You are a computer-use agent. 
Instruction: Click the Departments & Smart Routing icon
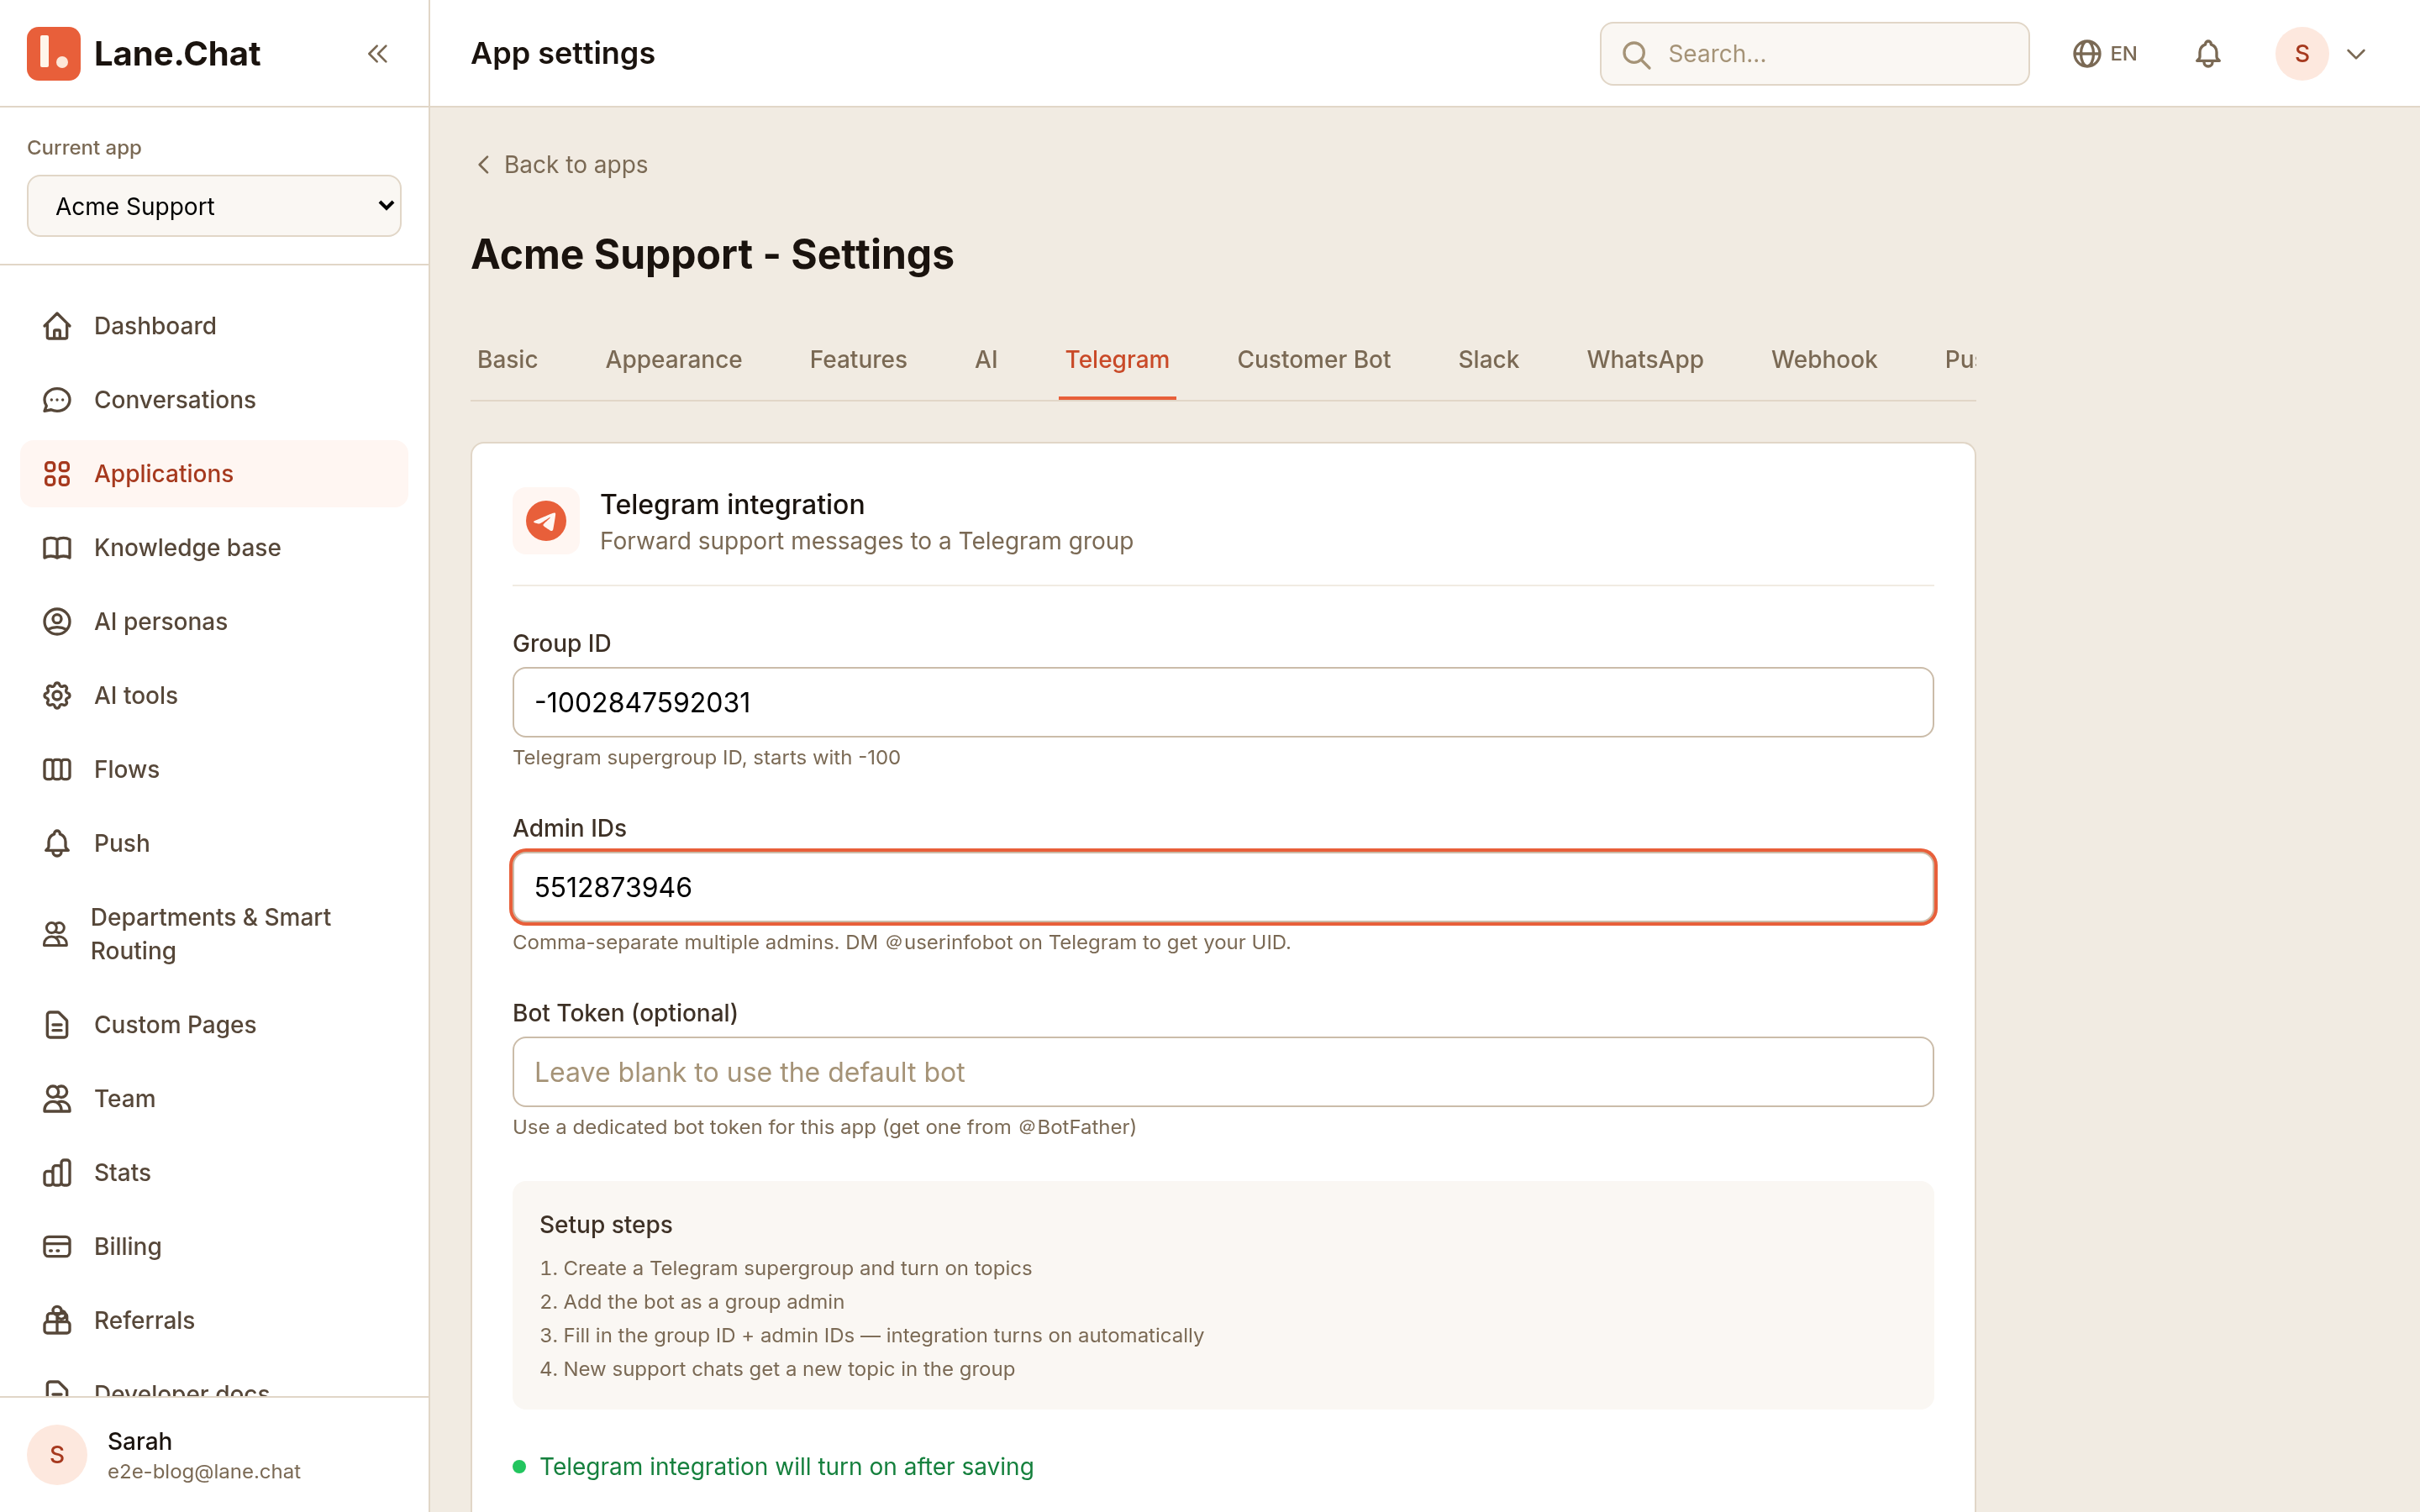click(x=55, y=934)
